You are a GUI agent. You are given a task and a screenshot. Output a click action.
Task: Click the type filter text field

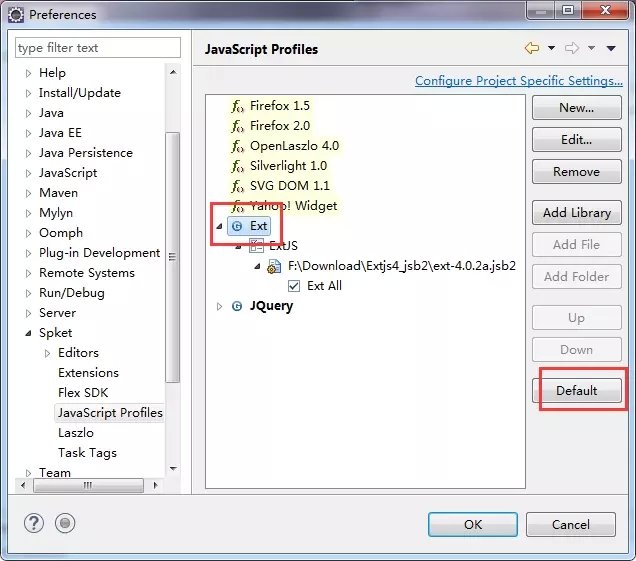tap(98, 48)
